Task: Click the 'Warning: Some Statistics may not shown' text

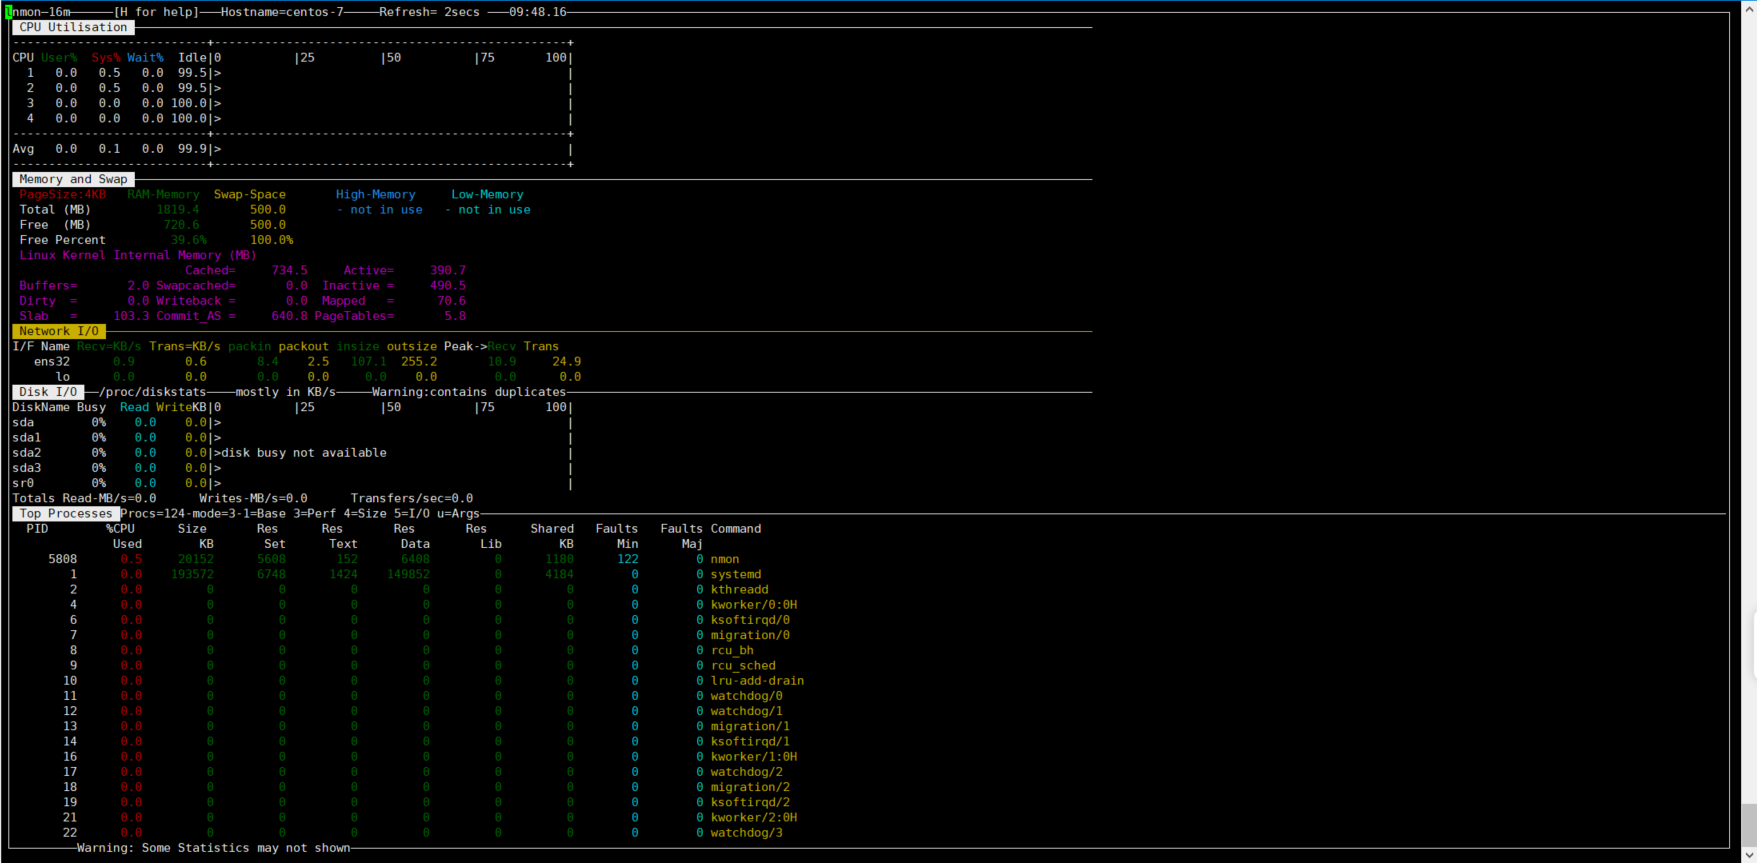Action: (213, 848)
